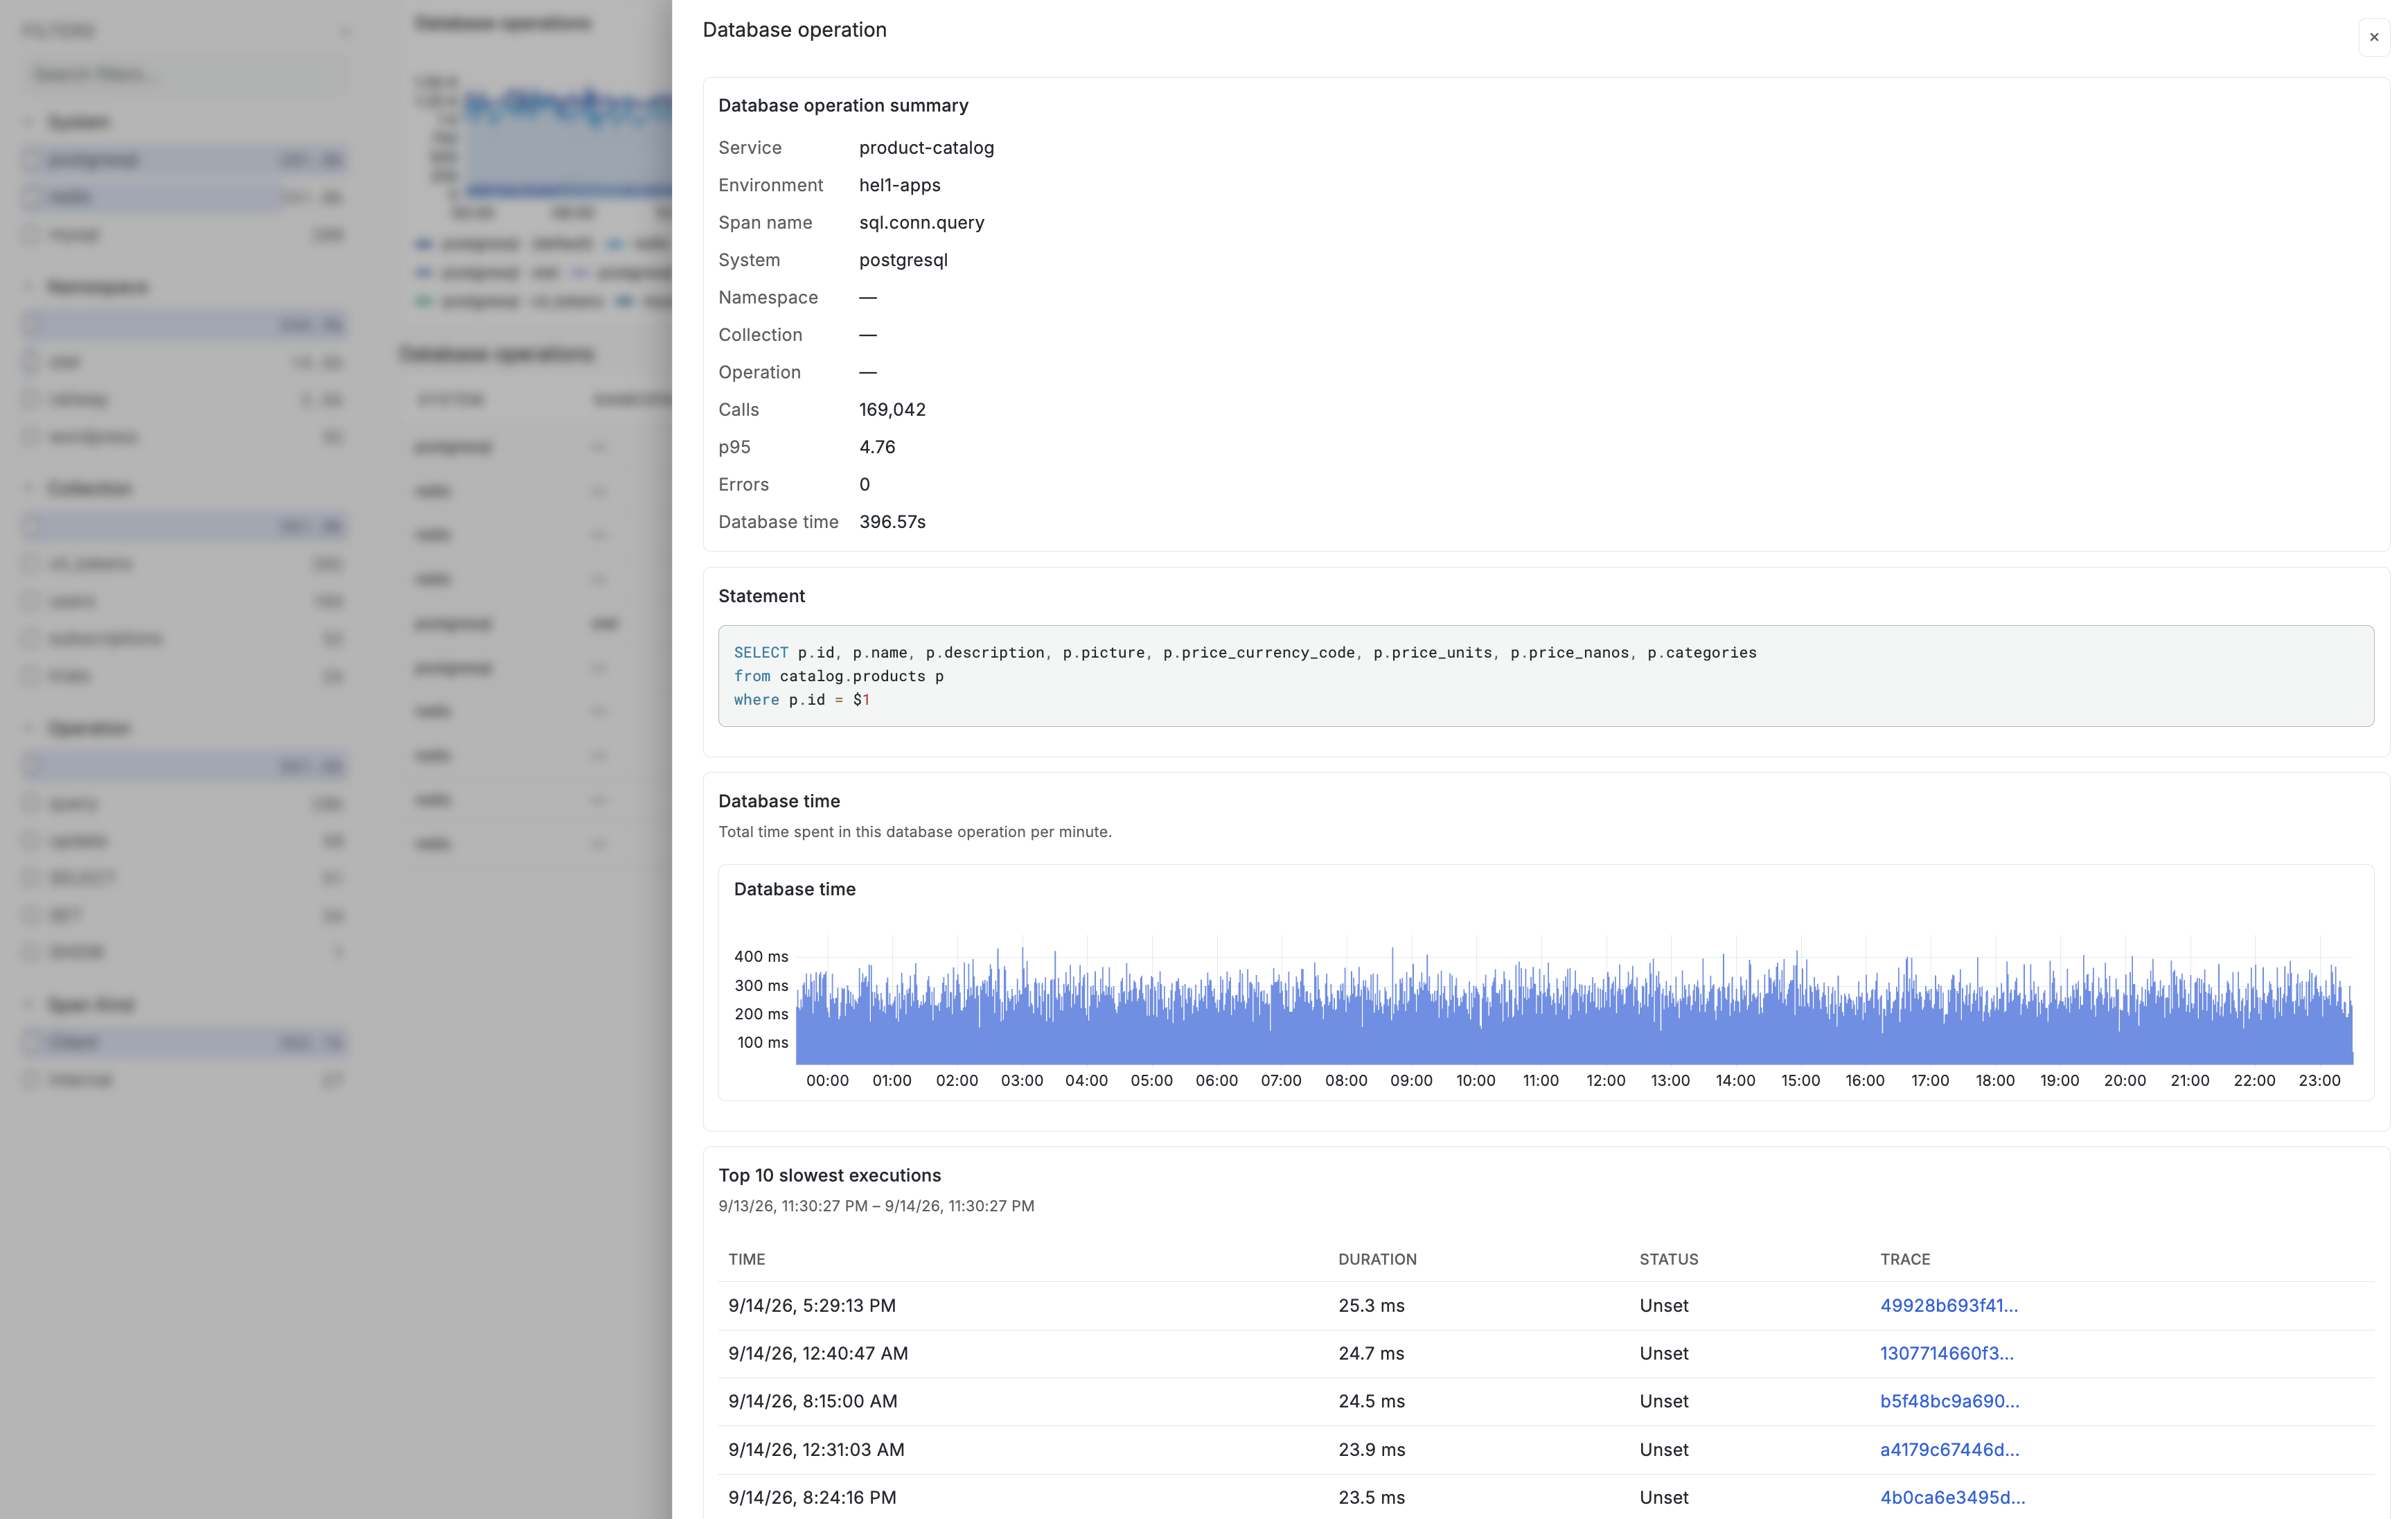This screenshot has height=1519, width=2408.
Task: Select the database time value 396.57s
Action: pyautogui.click(x=892, y=522)
